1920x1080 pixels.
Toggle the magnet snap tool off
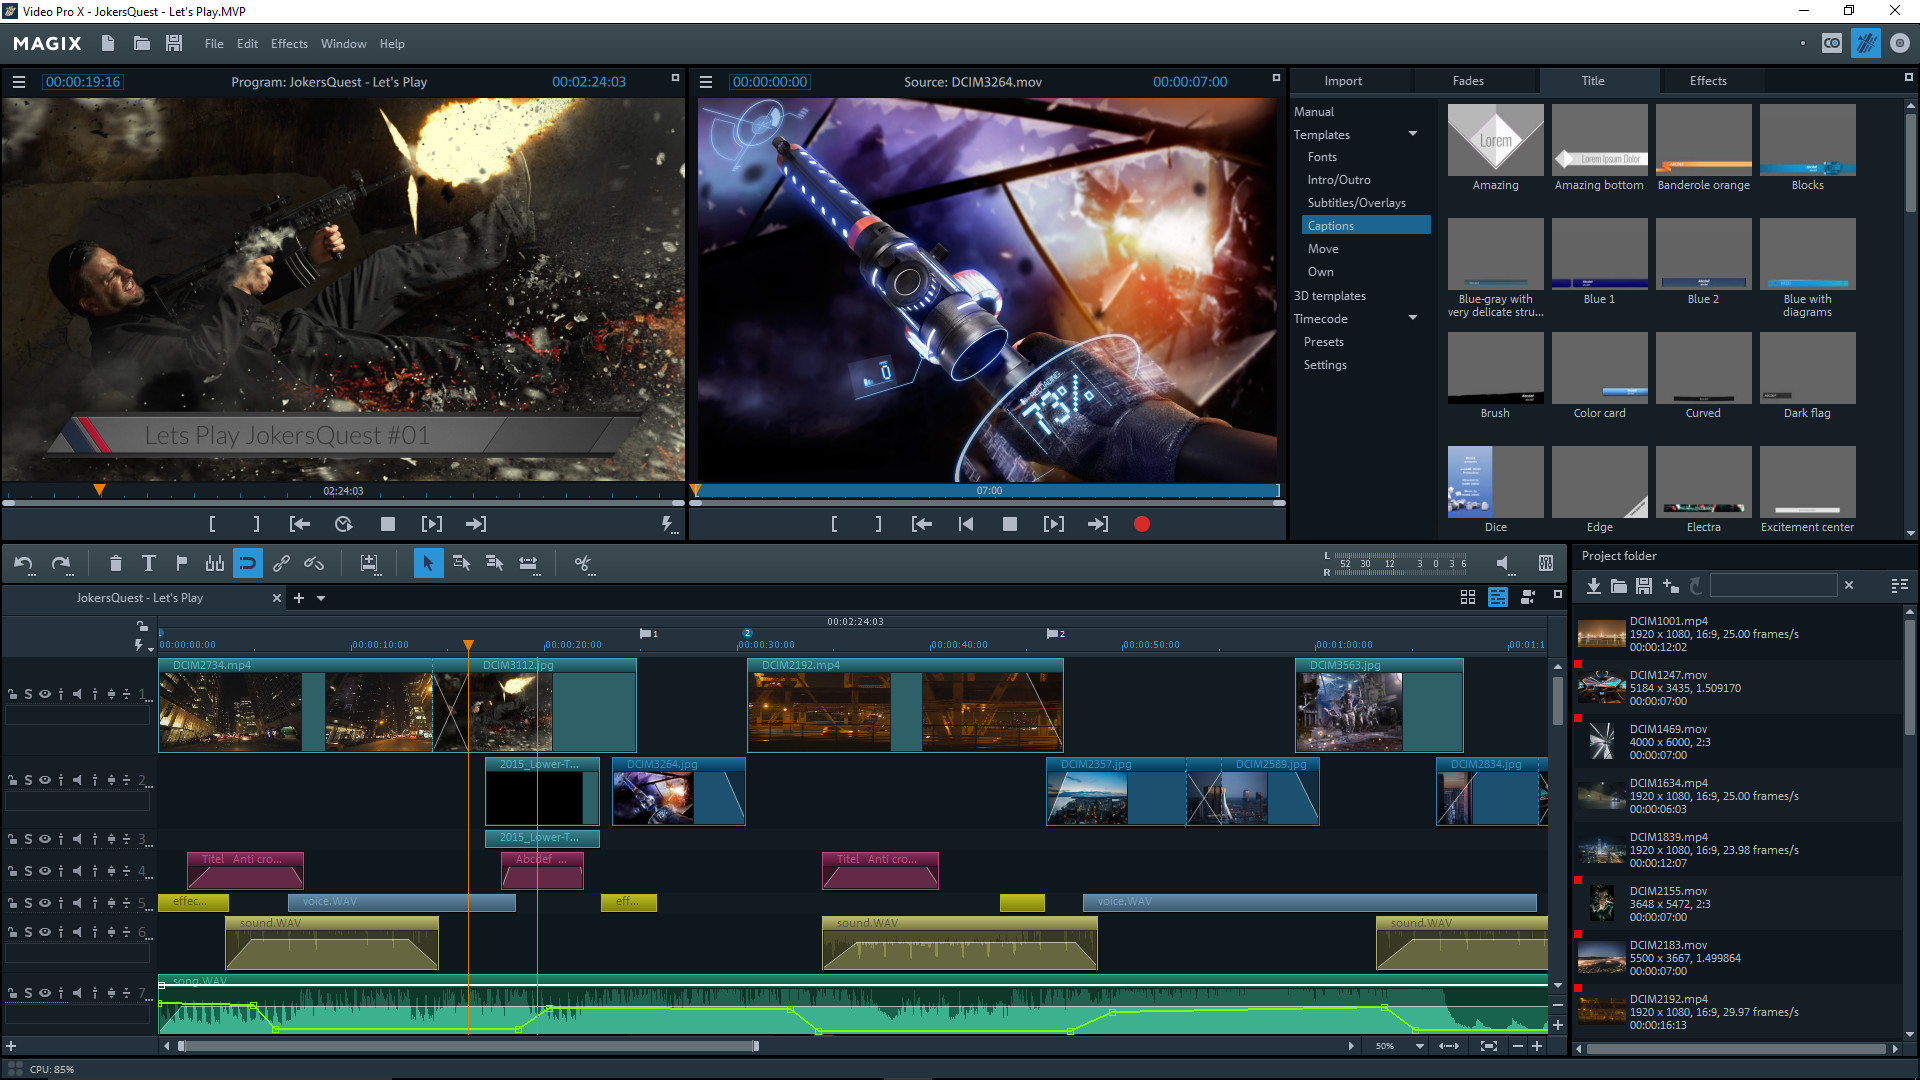(x=247, y=563)
